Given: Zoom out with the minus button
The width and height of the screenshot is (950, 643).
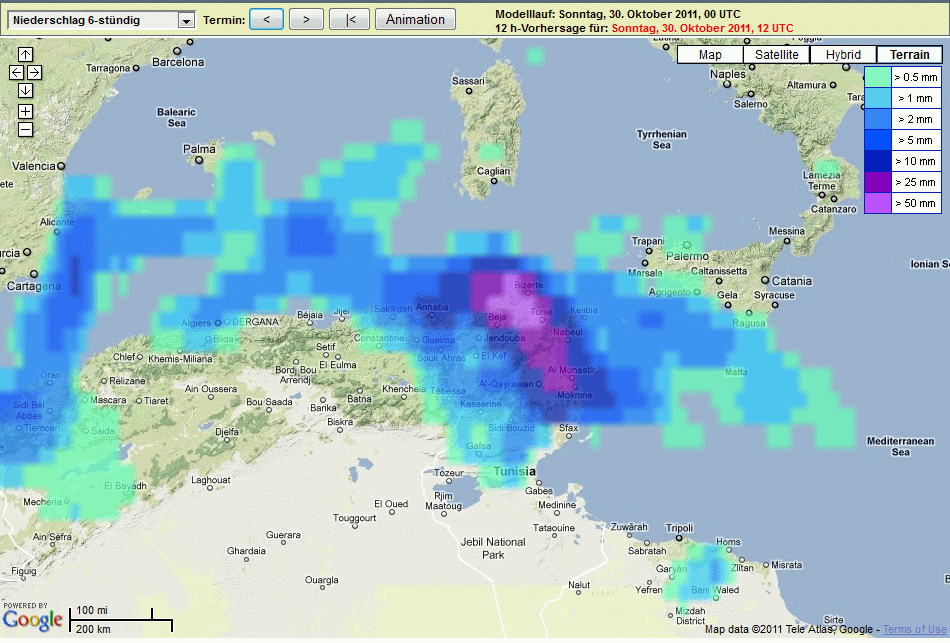Looking at the screenshot, I should pyautogui.click(x=25, y=130).
